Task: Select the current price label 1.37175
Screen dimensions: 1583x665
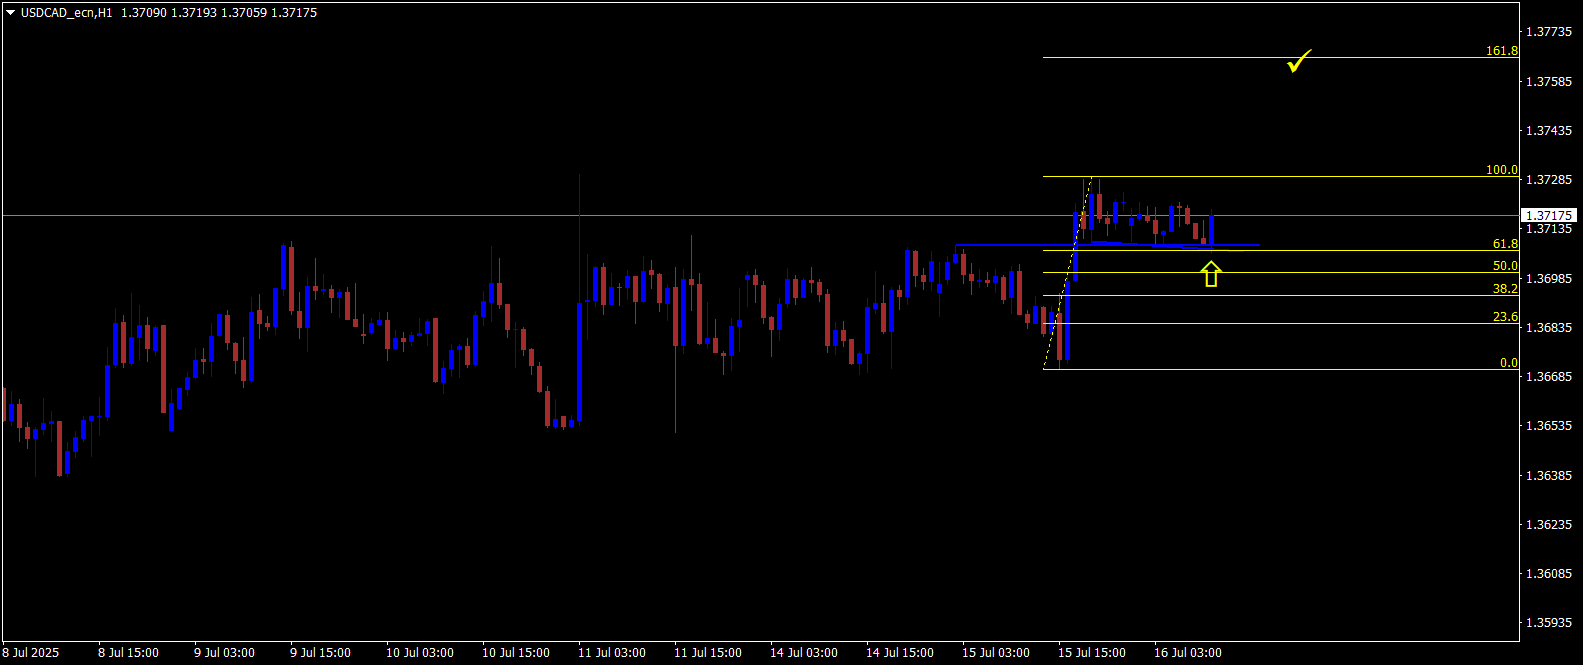Action: [x=1549, y=215]
